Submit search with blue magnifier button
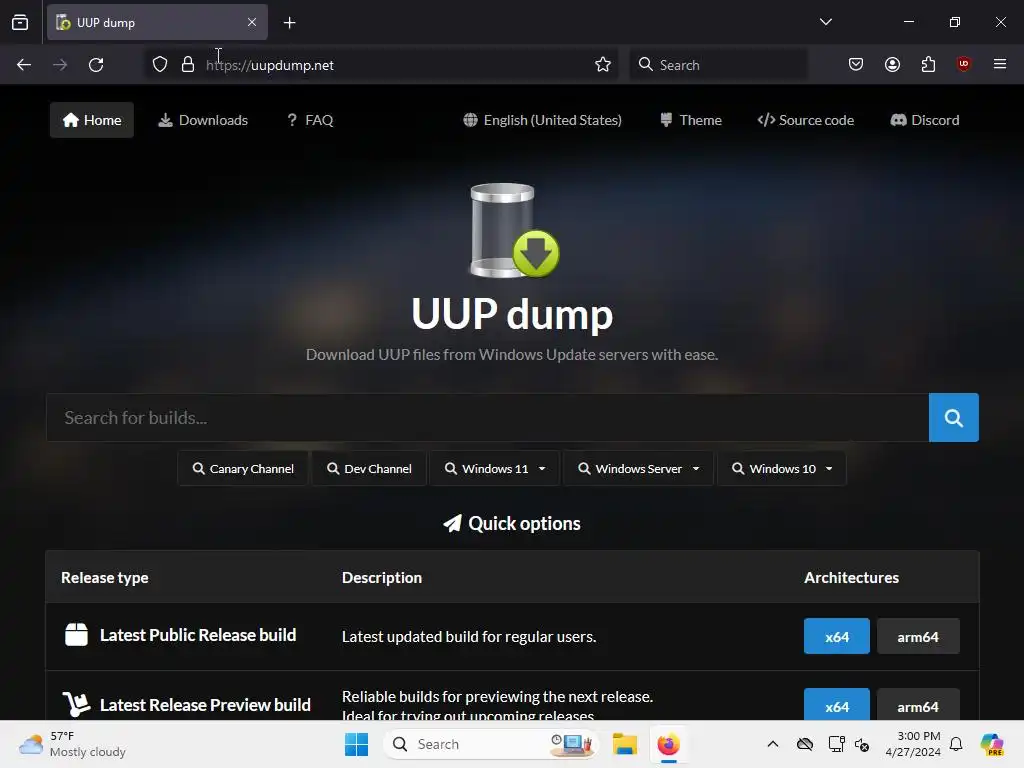 click(x=953, y=417)
